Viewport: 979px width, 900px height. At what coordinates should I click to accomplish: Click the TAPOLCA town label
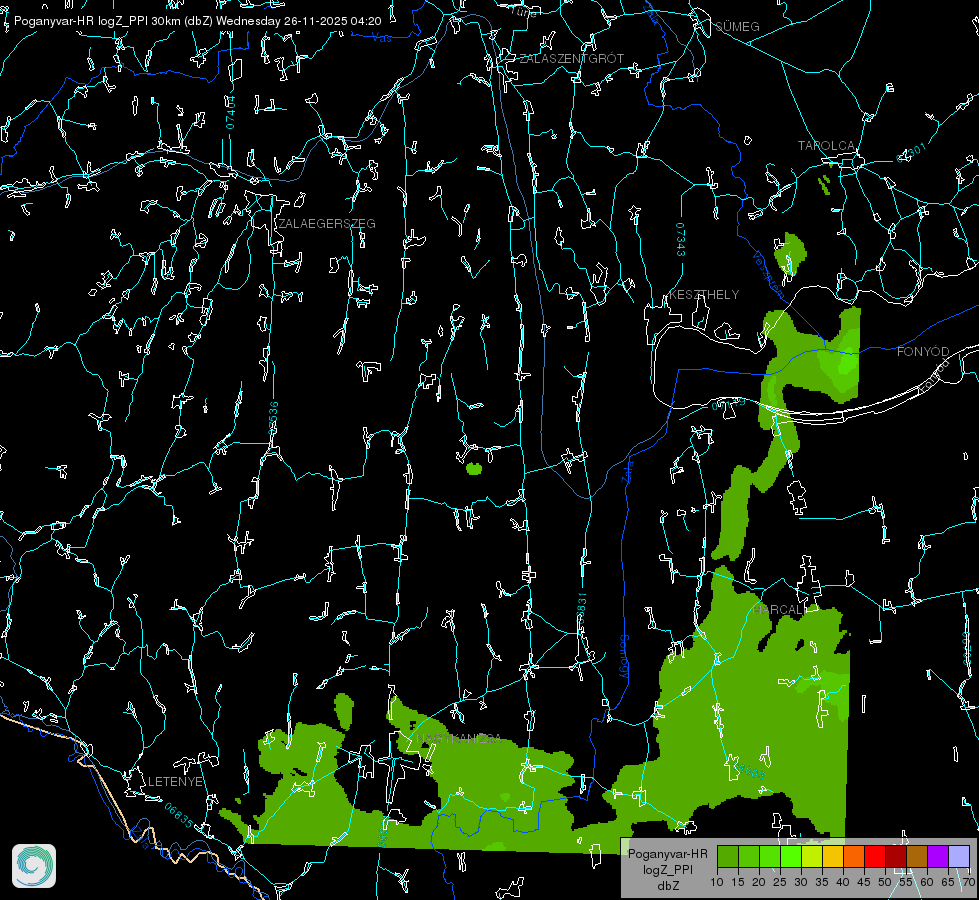[827, 146]
